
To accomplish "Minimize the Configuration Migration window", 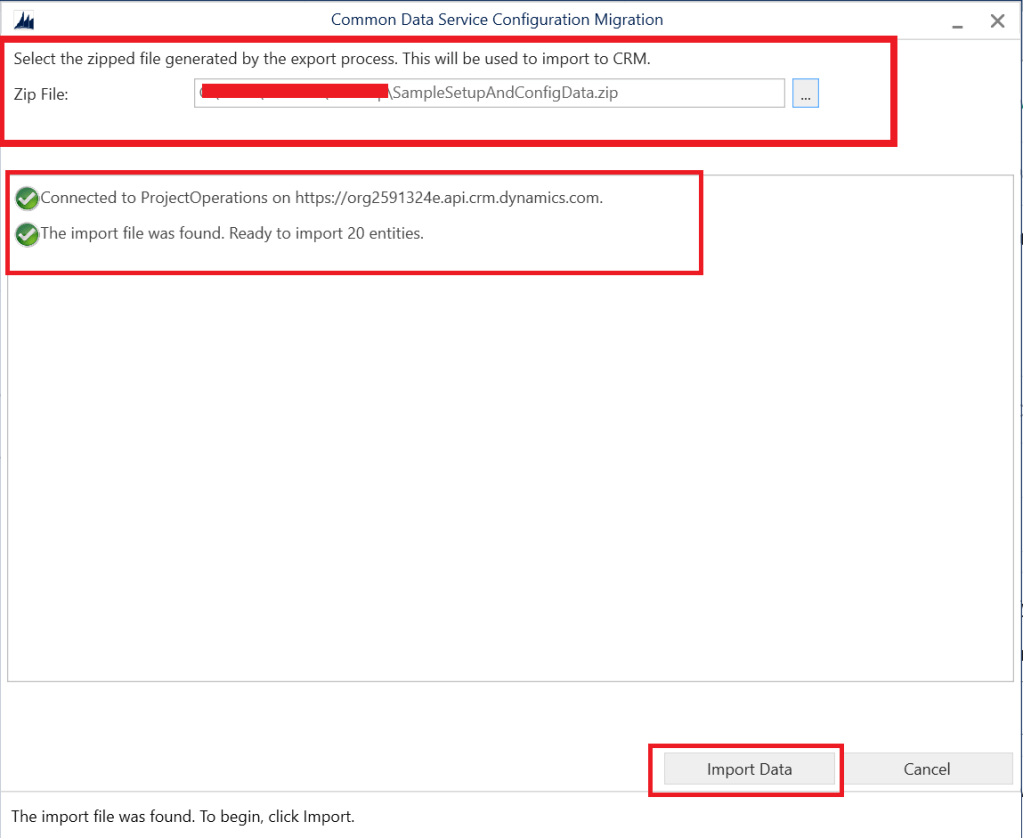I will 958,21.
